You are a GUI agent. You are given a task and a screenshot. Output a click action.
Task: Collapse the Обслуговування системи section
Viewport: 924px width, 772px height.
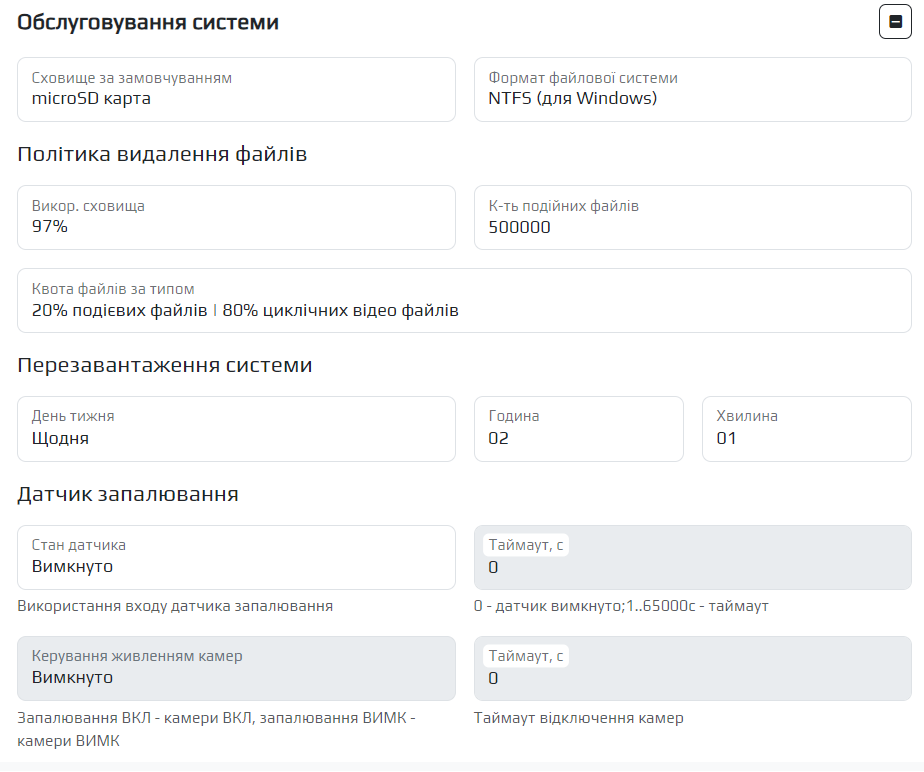pos(894,22)
